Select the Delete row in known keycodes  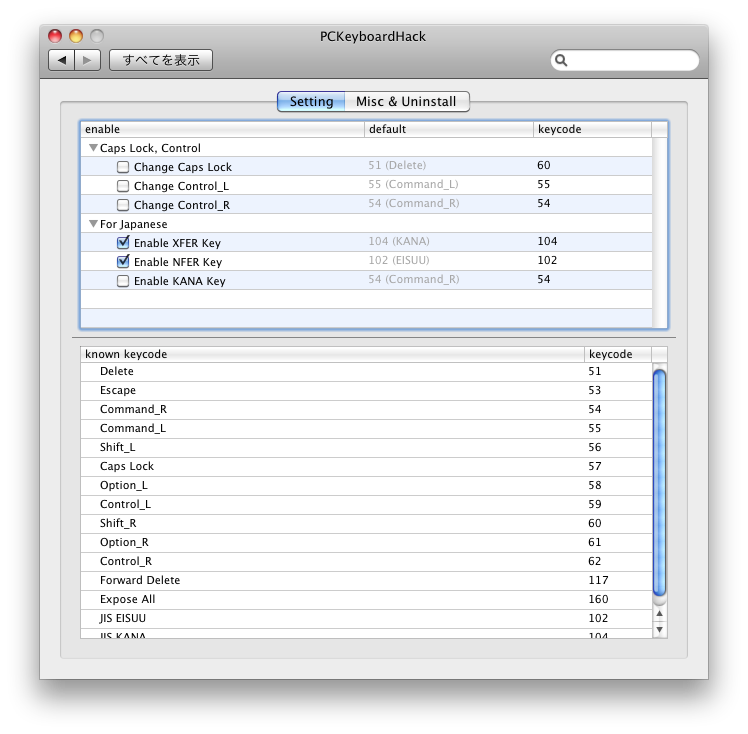coord(366,372)
